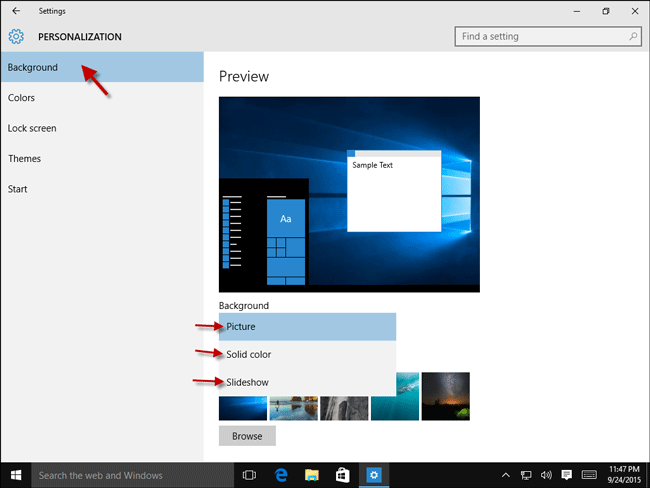Viewport: 650px width, 488px height.
Task: Switch to the Themes section
Action: pos(102,158)
